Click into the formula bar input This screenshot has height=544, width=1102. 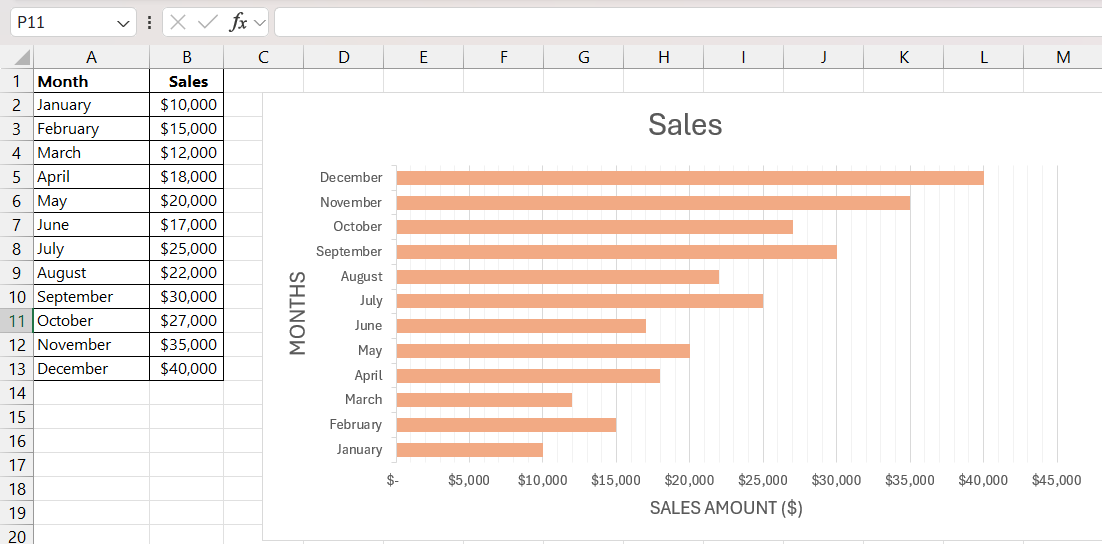click(687, 22)
